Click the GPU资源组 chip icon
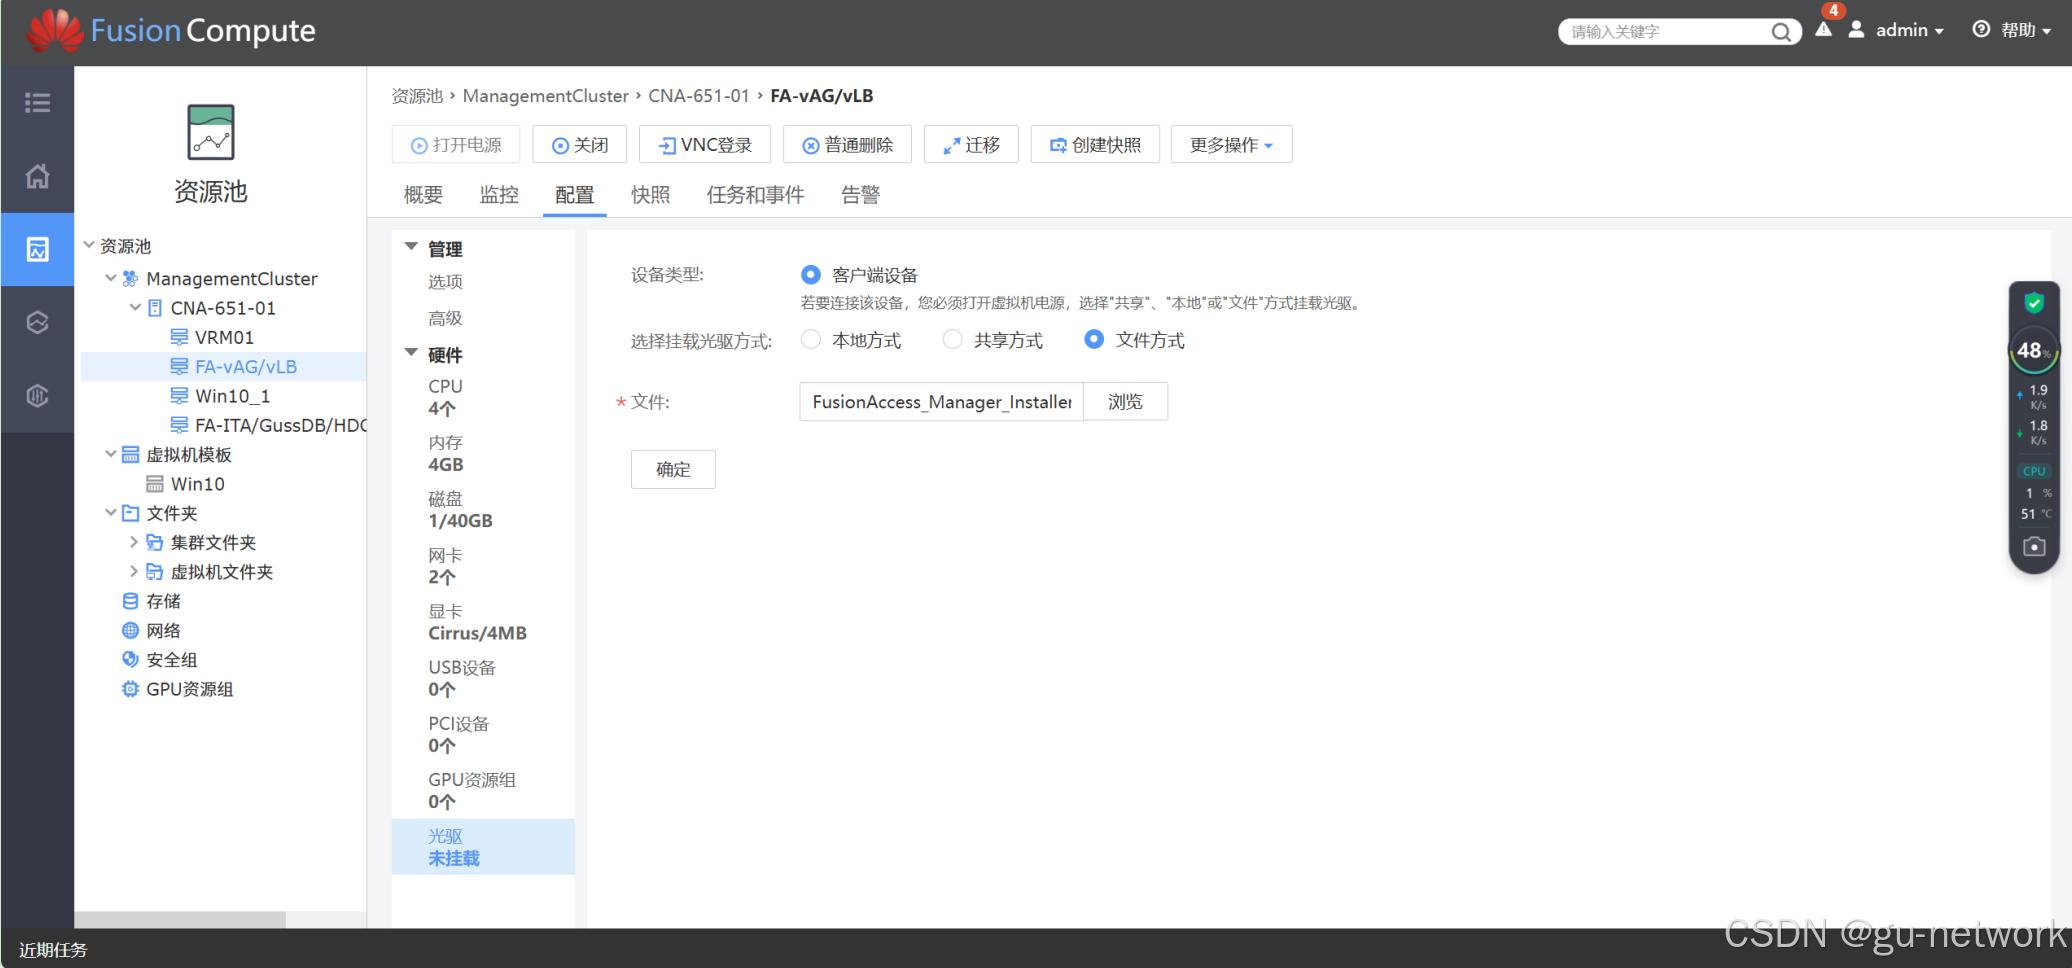 [x=130, y=689]
